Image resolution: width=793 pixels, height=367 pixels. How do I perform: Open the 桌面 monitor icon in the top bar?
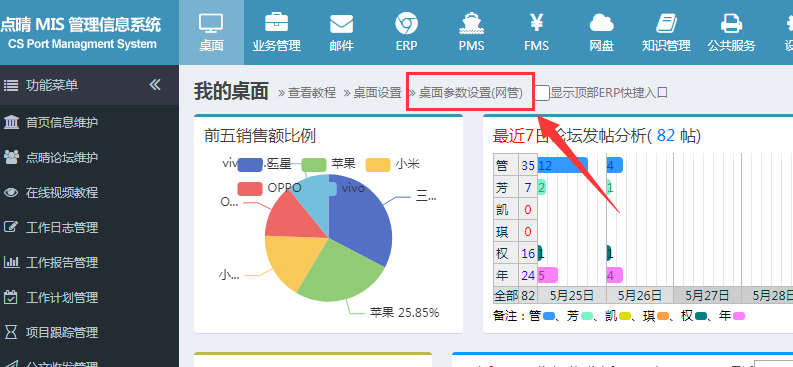[211, 24]
